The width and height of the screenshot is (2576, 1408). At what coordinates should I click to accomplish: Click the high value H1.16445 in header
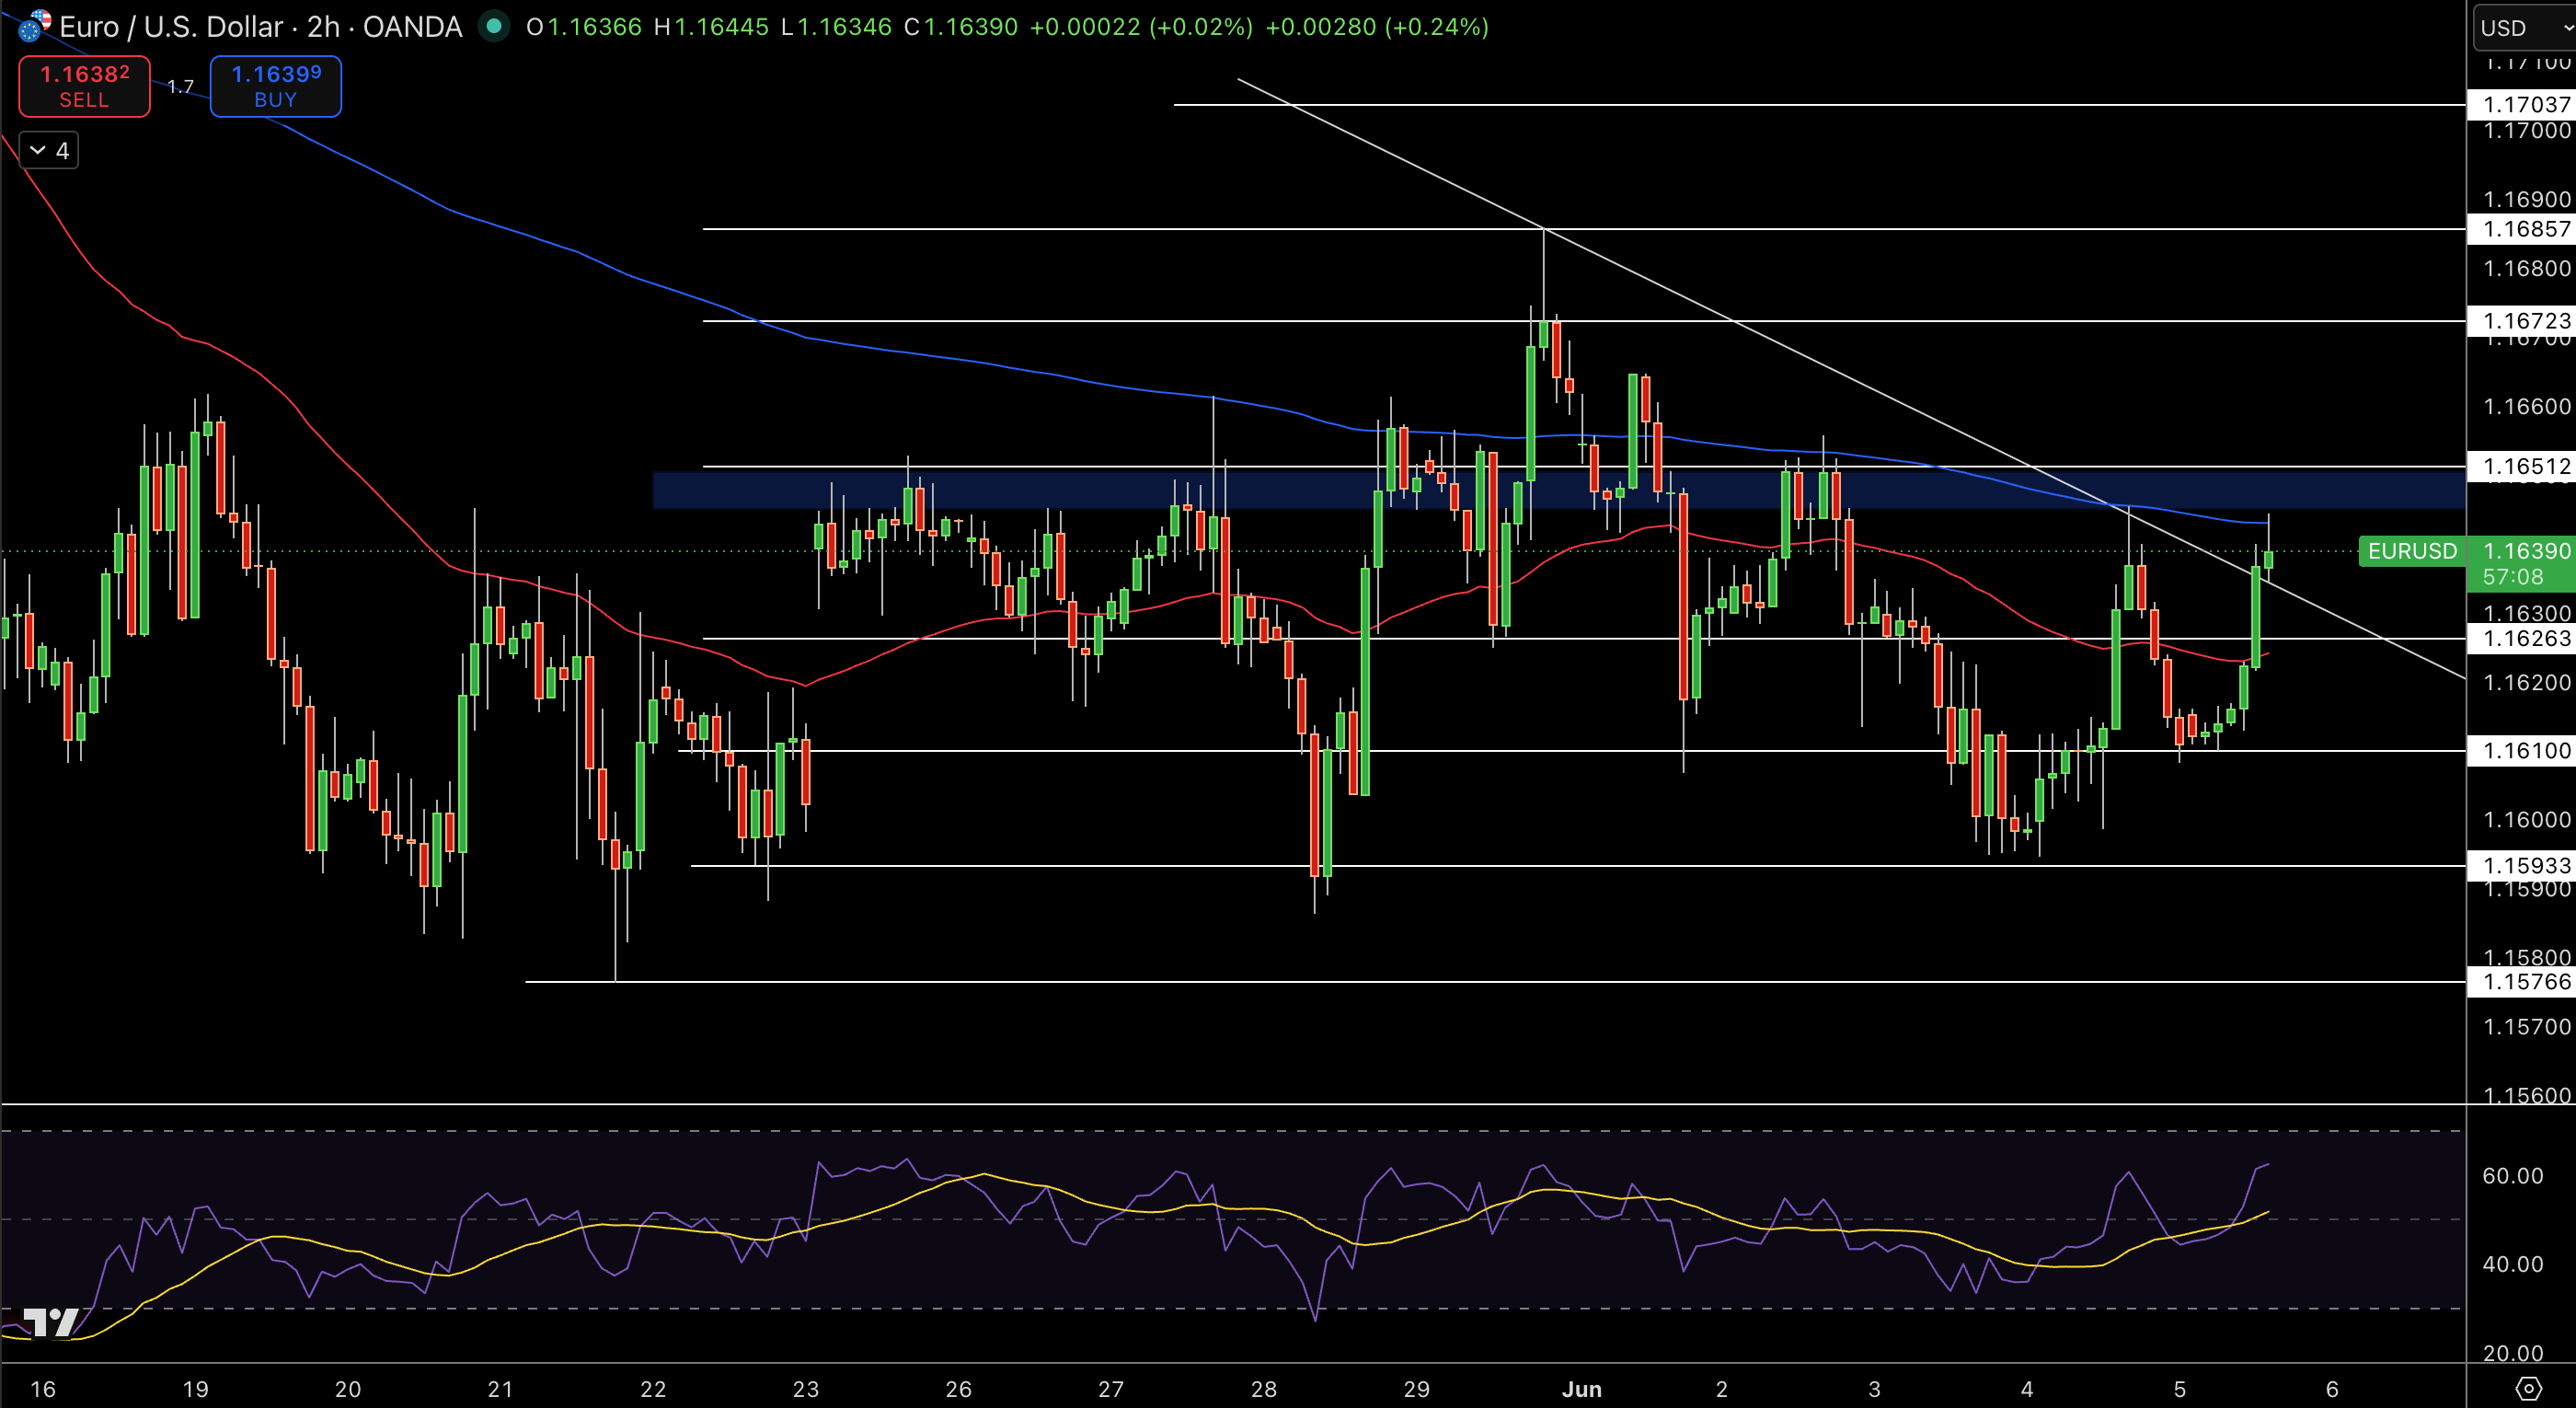tap(711, 27)
